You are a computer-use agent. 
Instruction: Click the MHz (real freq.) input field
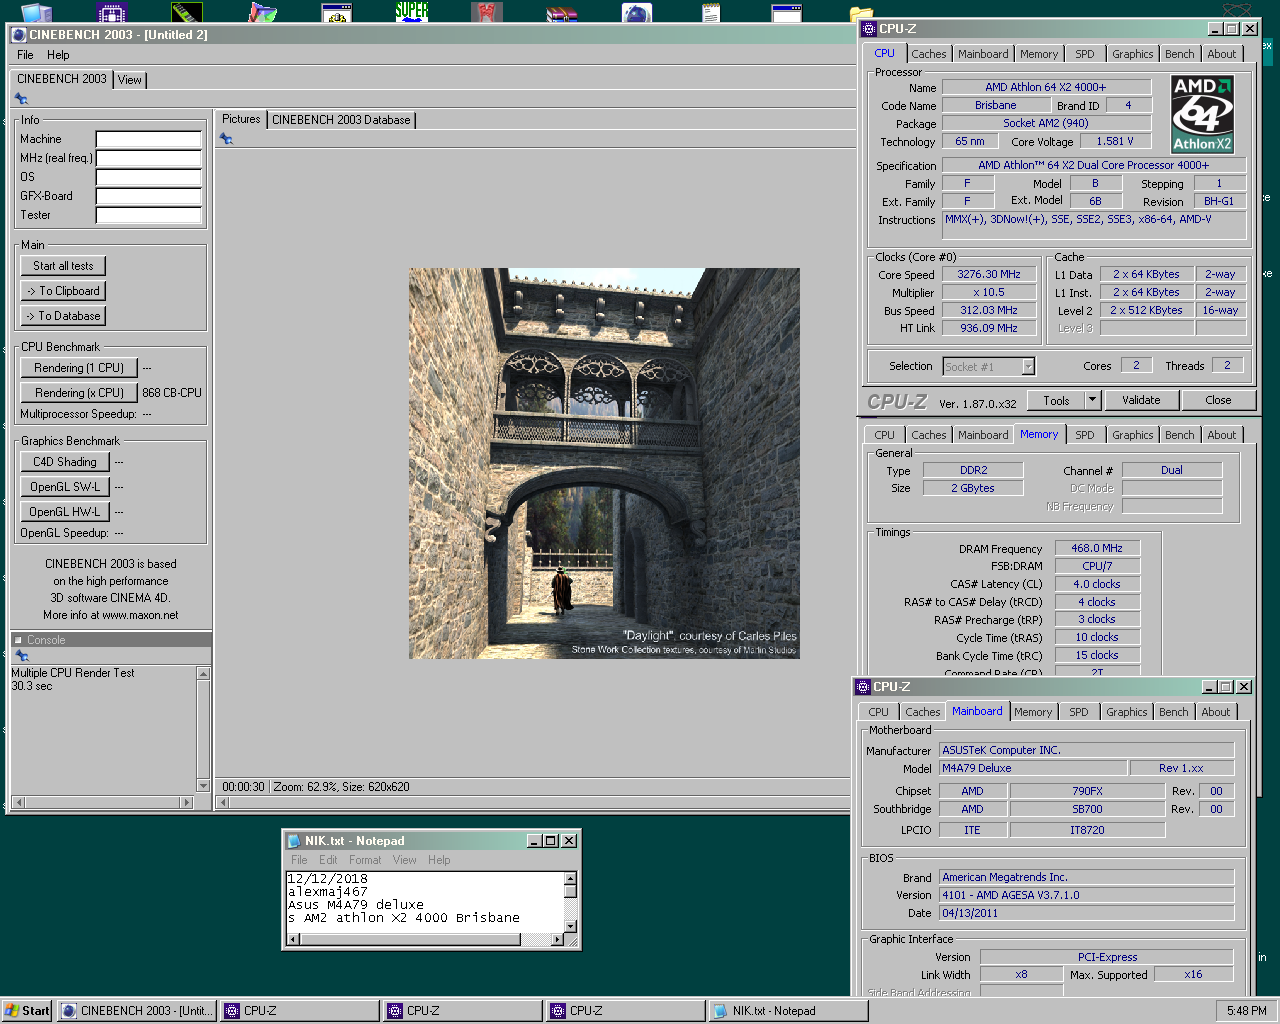click(x=149, y=158)
